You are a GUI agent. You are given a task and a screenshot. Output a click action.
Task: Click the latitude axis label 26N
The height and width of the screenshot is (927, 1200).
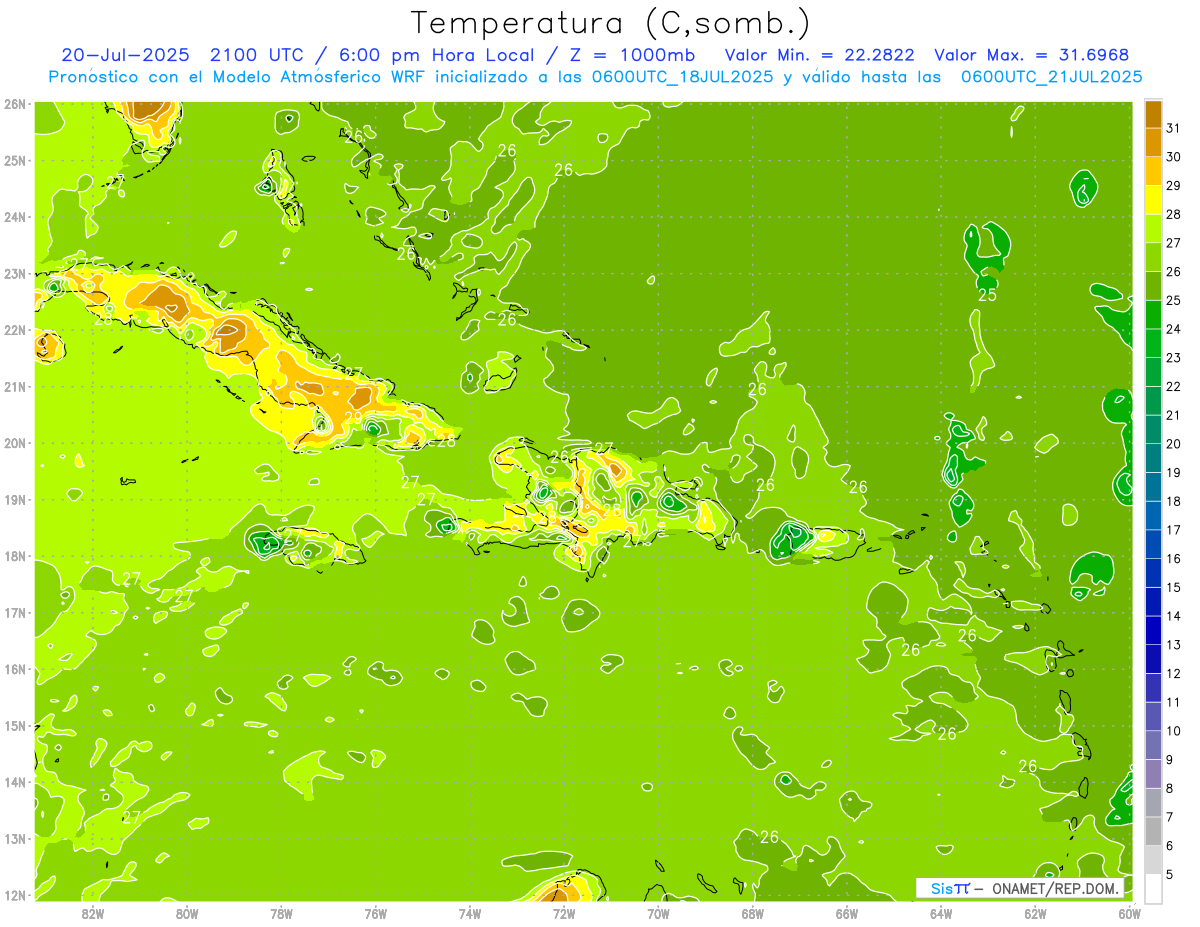click(15, 104)
